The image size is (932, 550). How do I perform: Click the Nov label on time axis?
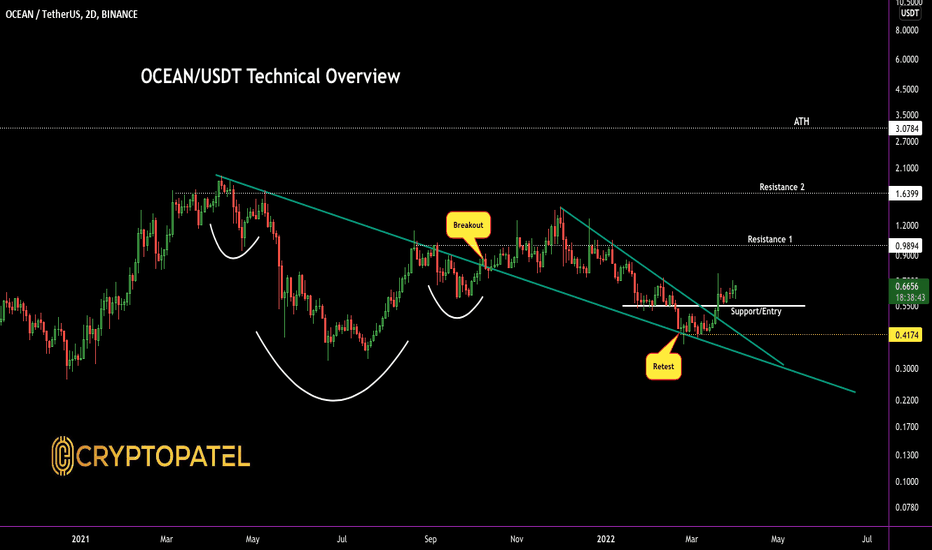pos(517,539)
